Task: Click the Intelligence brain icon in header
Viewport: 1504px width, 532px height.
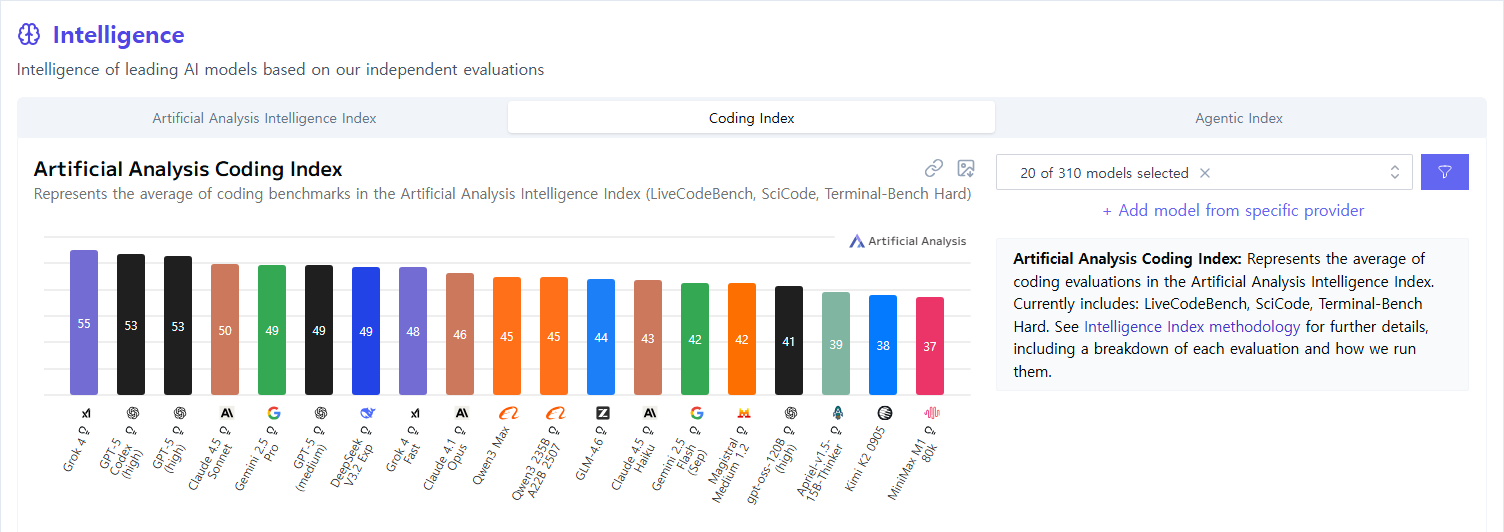Action: pyautogui.click(x=29, y=35)
